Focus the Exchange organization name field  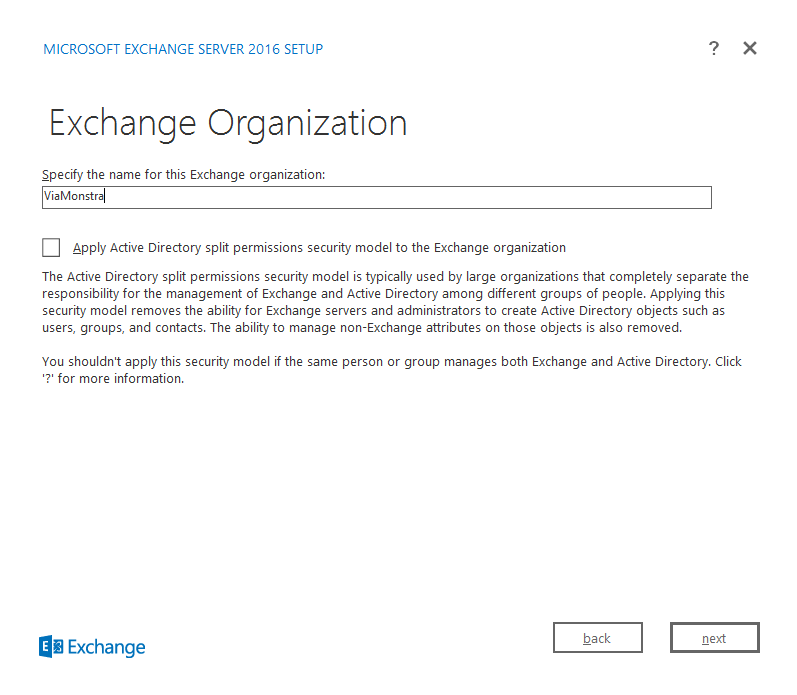[x=376, y=197]
